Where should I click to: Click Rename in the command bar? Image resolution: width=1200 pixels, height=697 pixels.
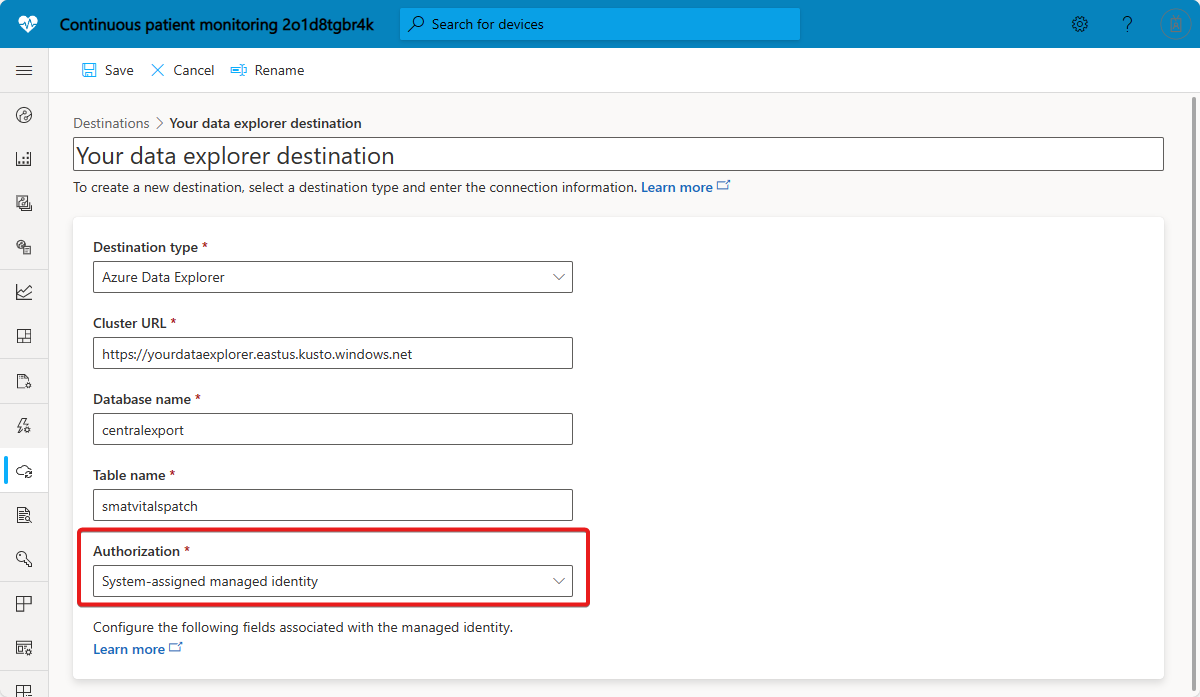pyautogui.click(x=268, y=70)
